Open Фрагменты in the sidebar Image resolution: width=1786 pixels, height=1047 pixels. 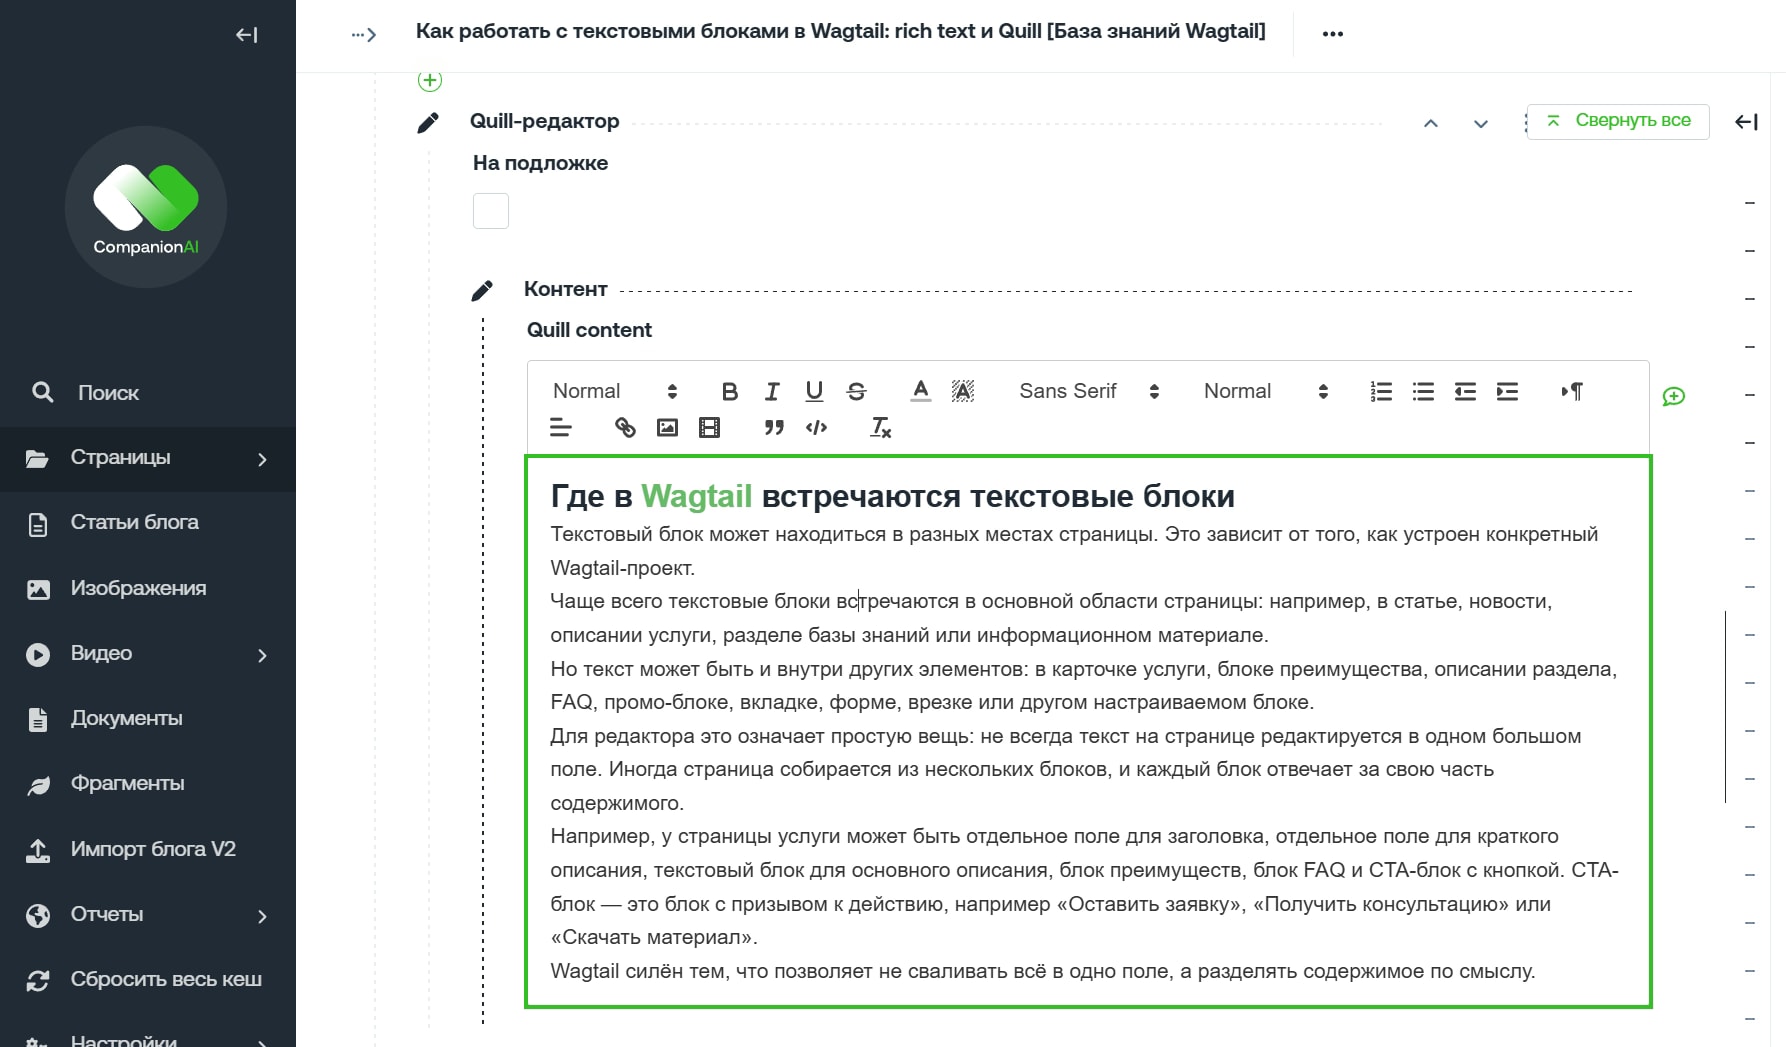(148, 784)
